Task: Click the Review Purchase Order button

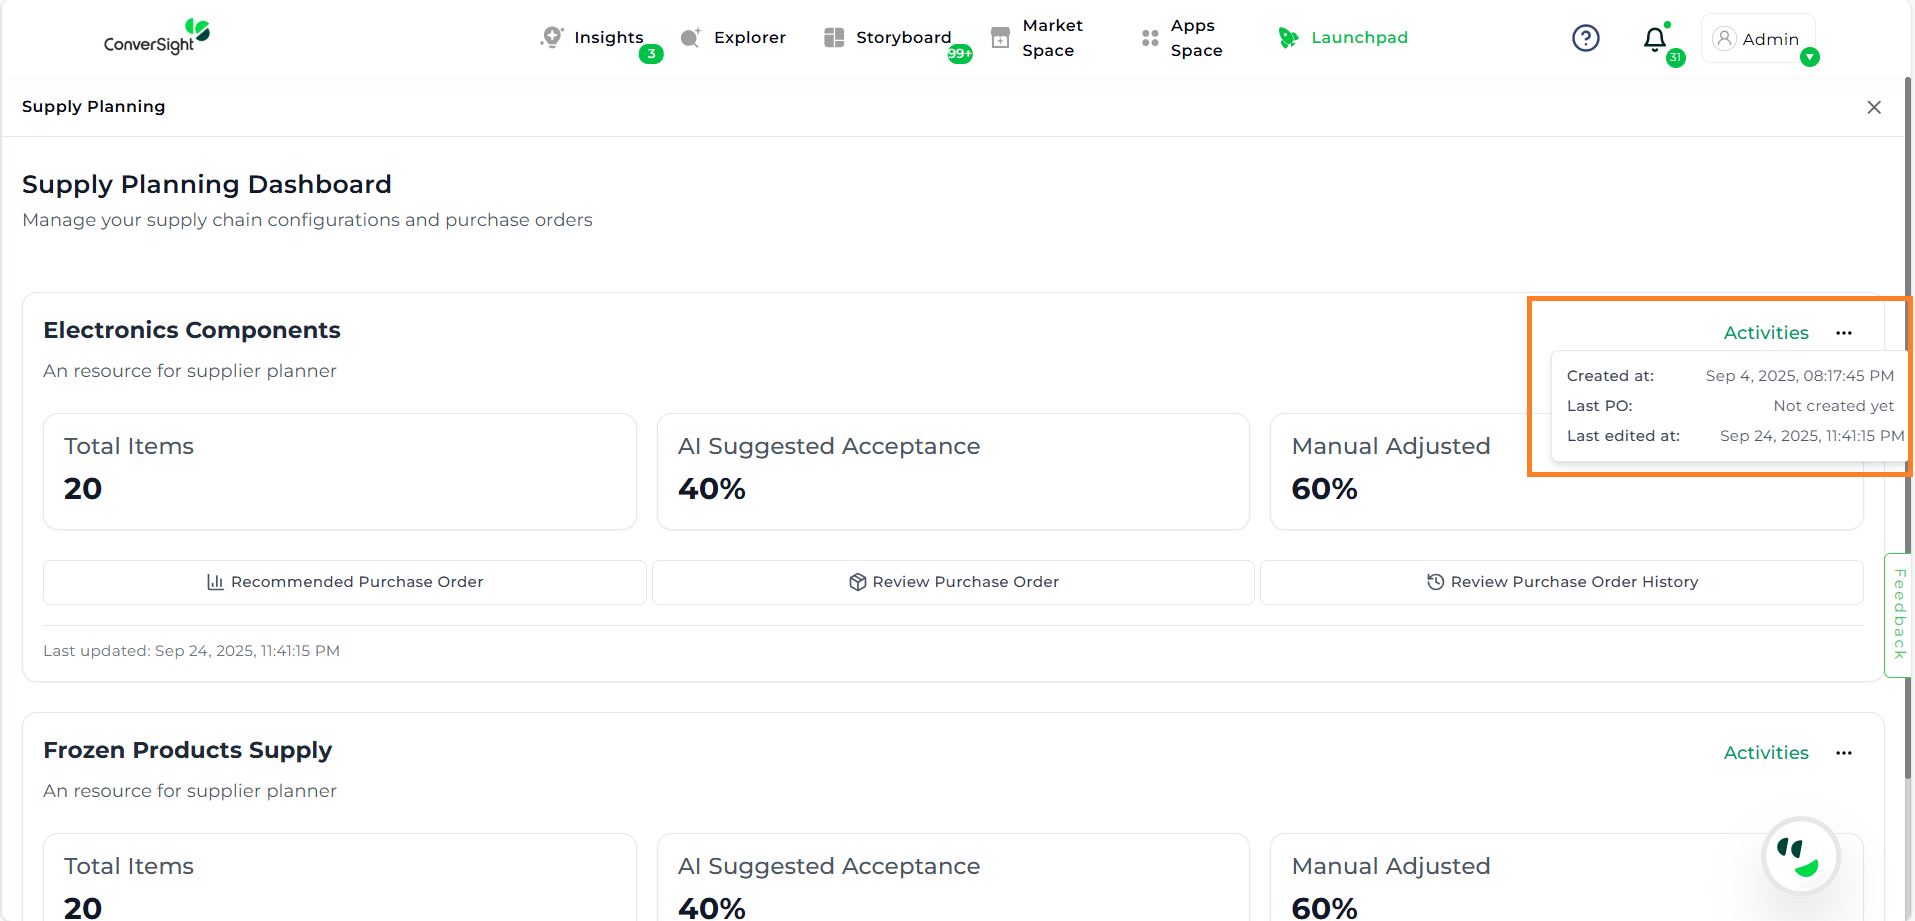Action: [953, 582]
